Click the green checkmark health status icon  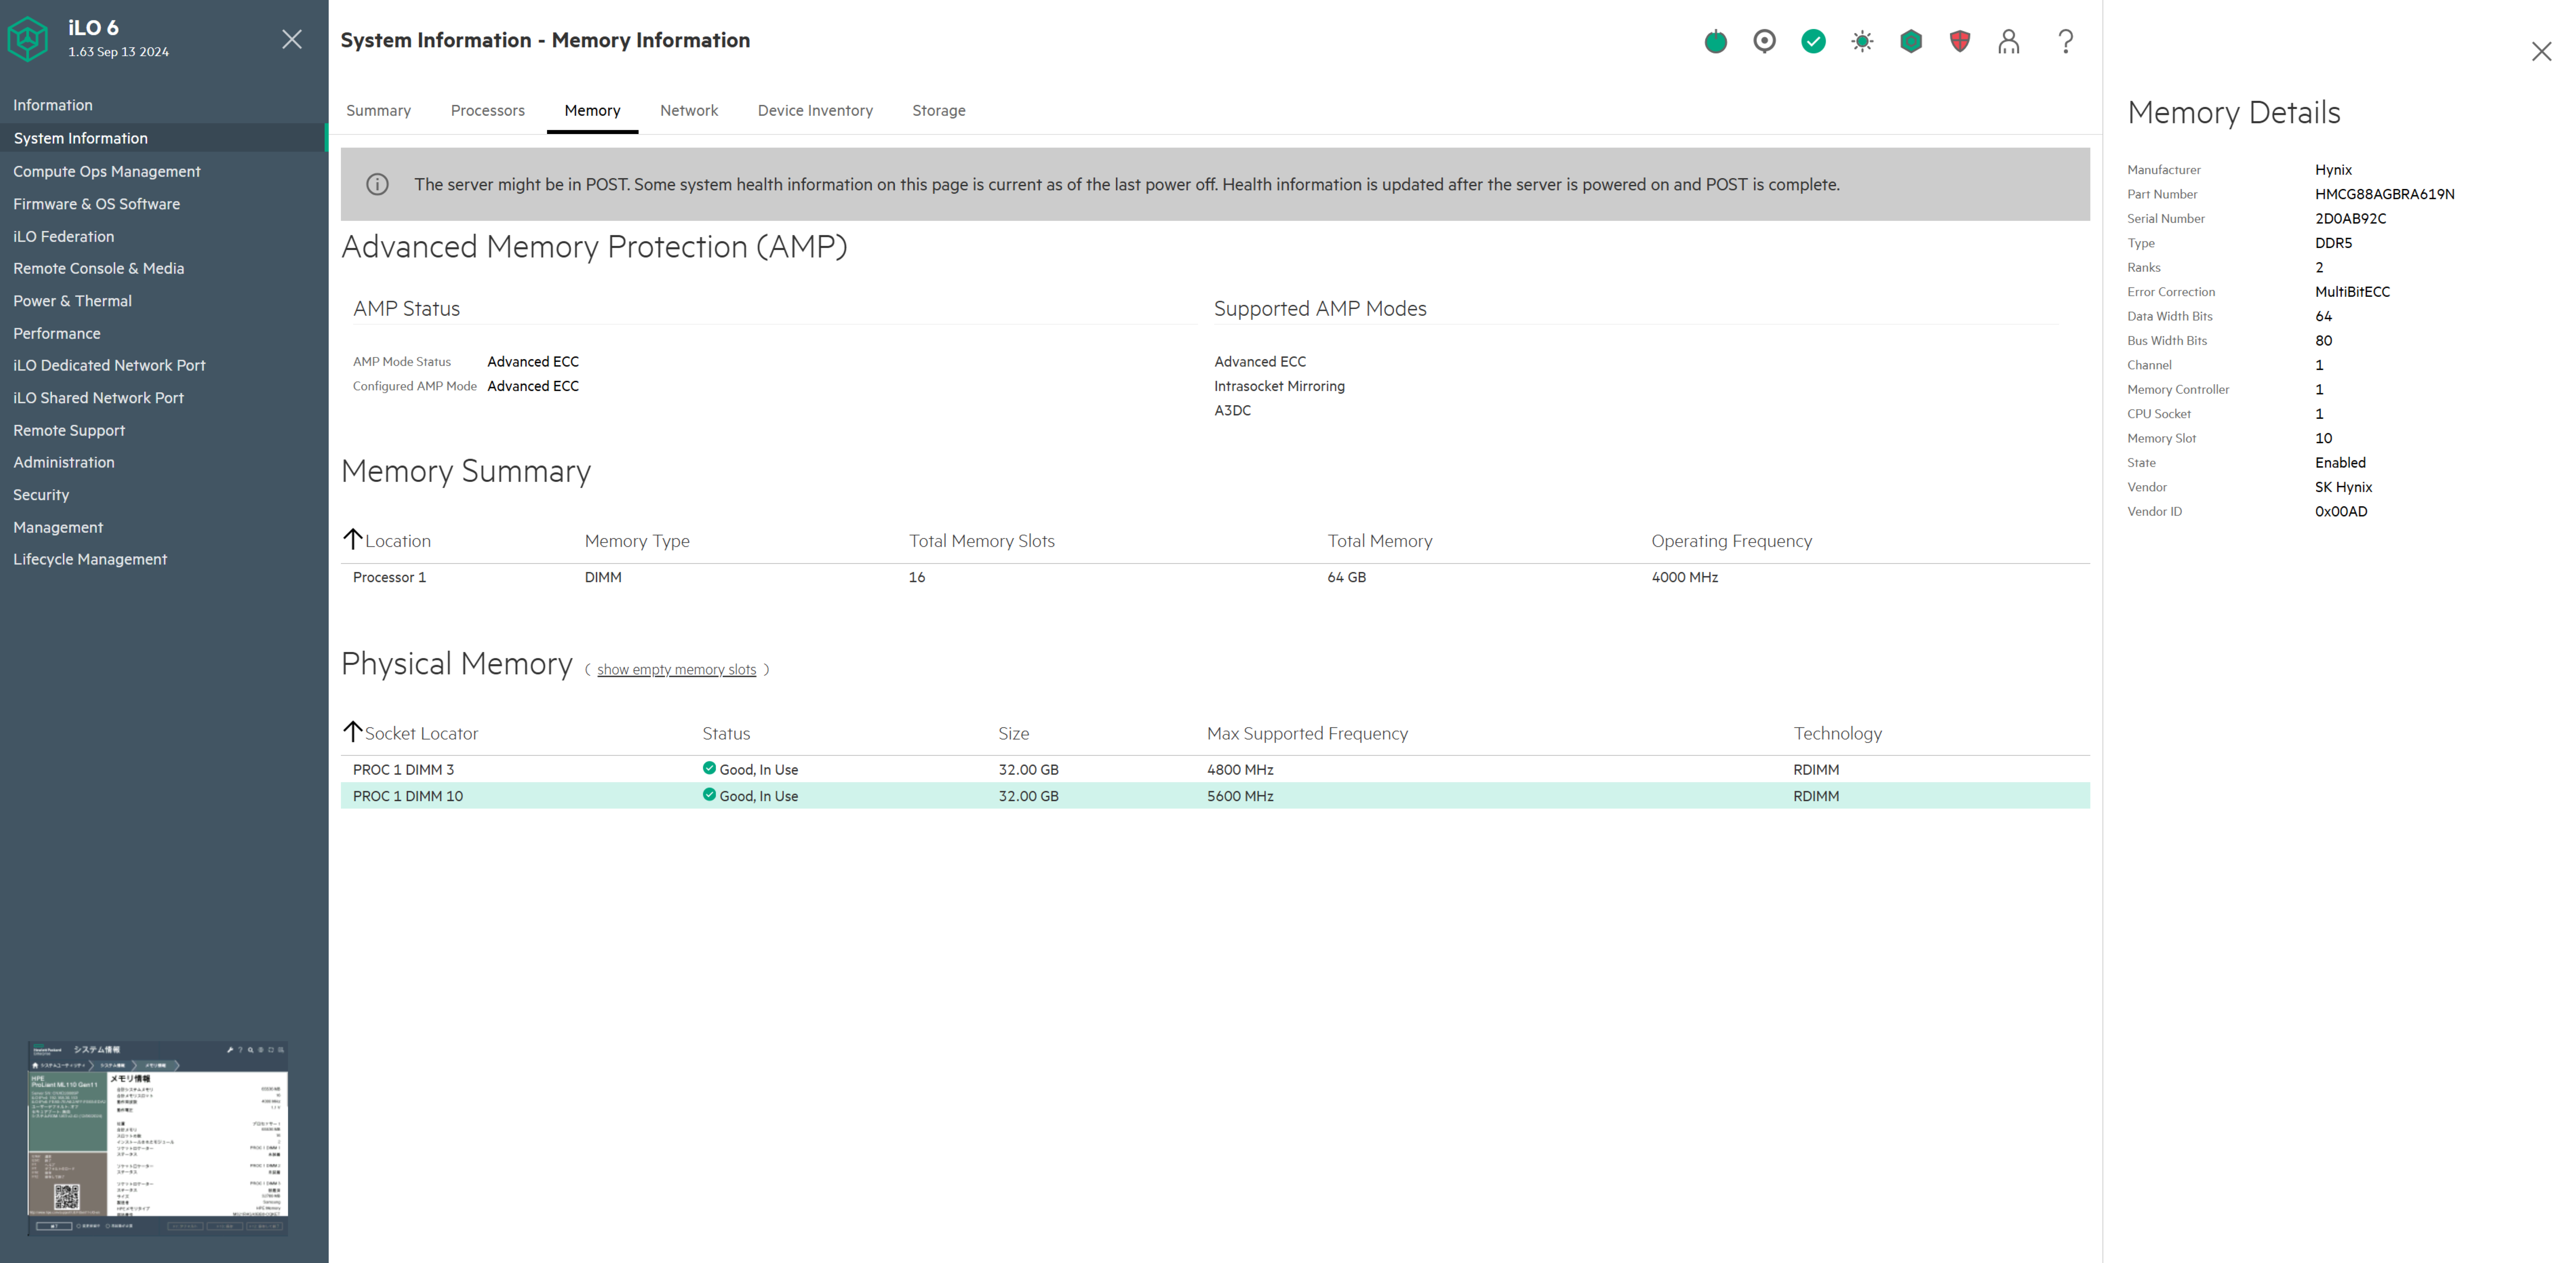(x=1813, y=41)
